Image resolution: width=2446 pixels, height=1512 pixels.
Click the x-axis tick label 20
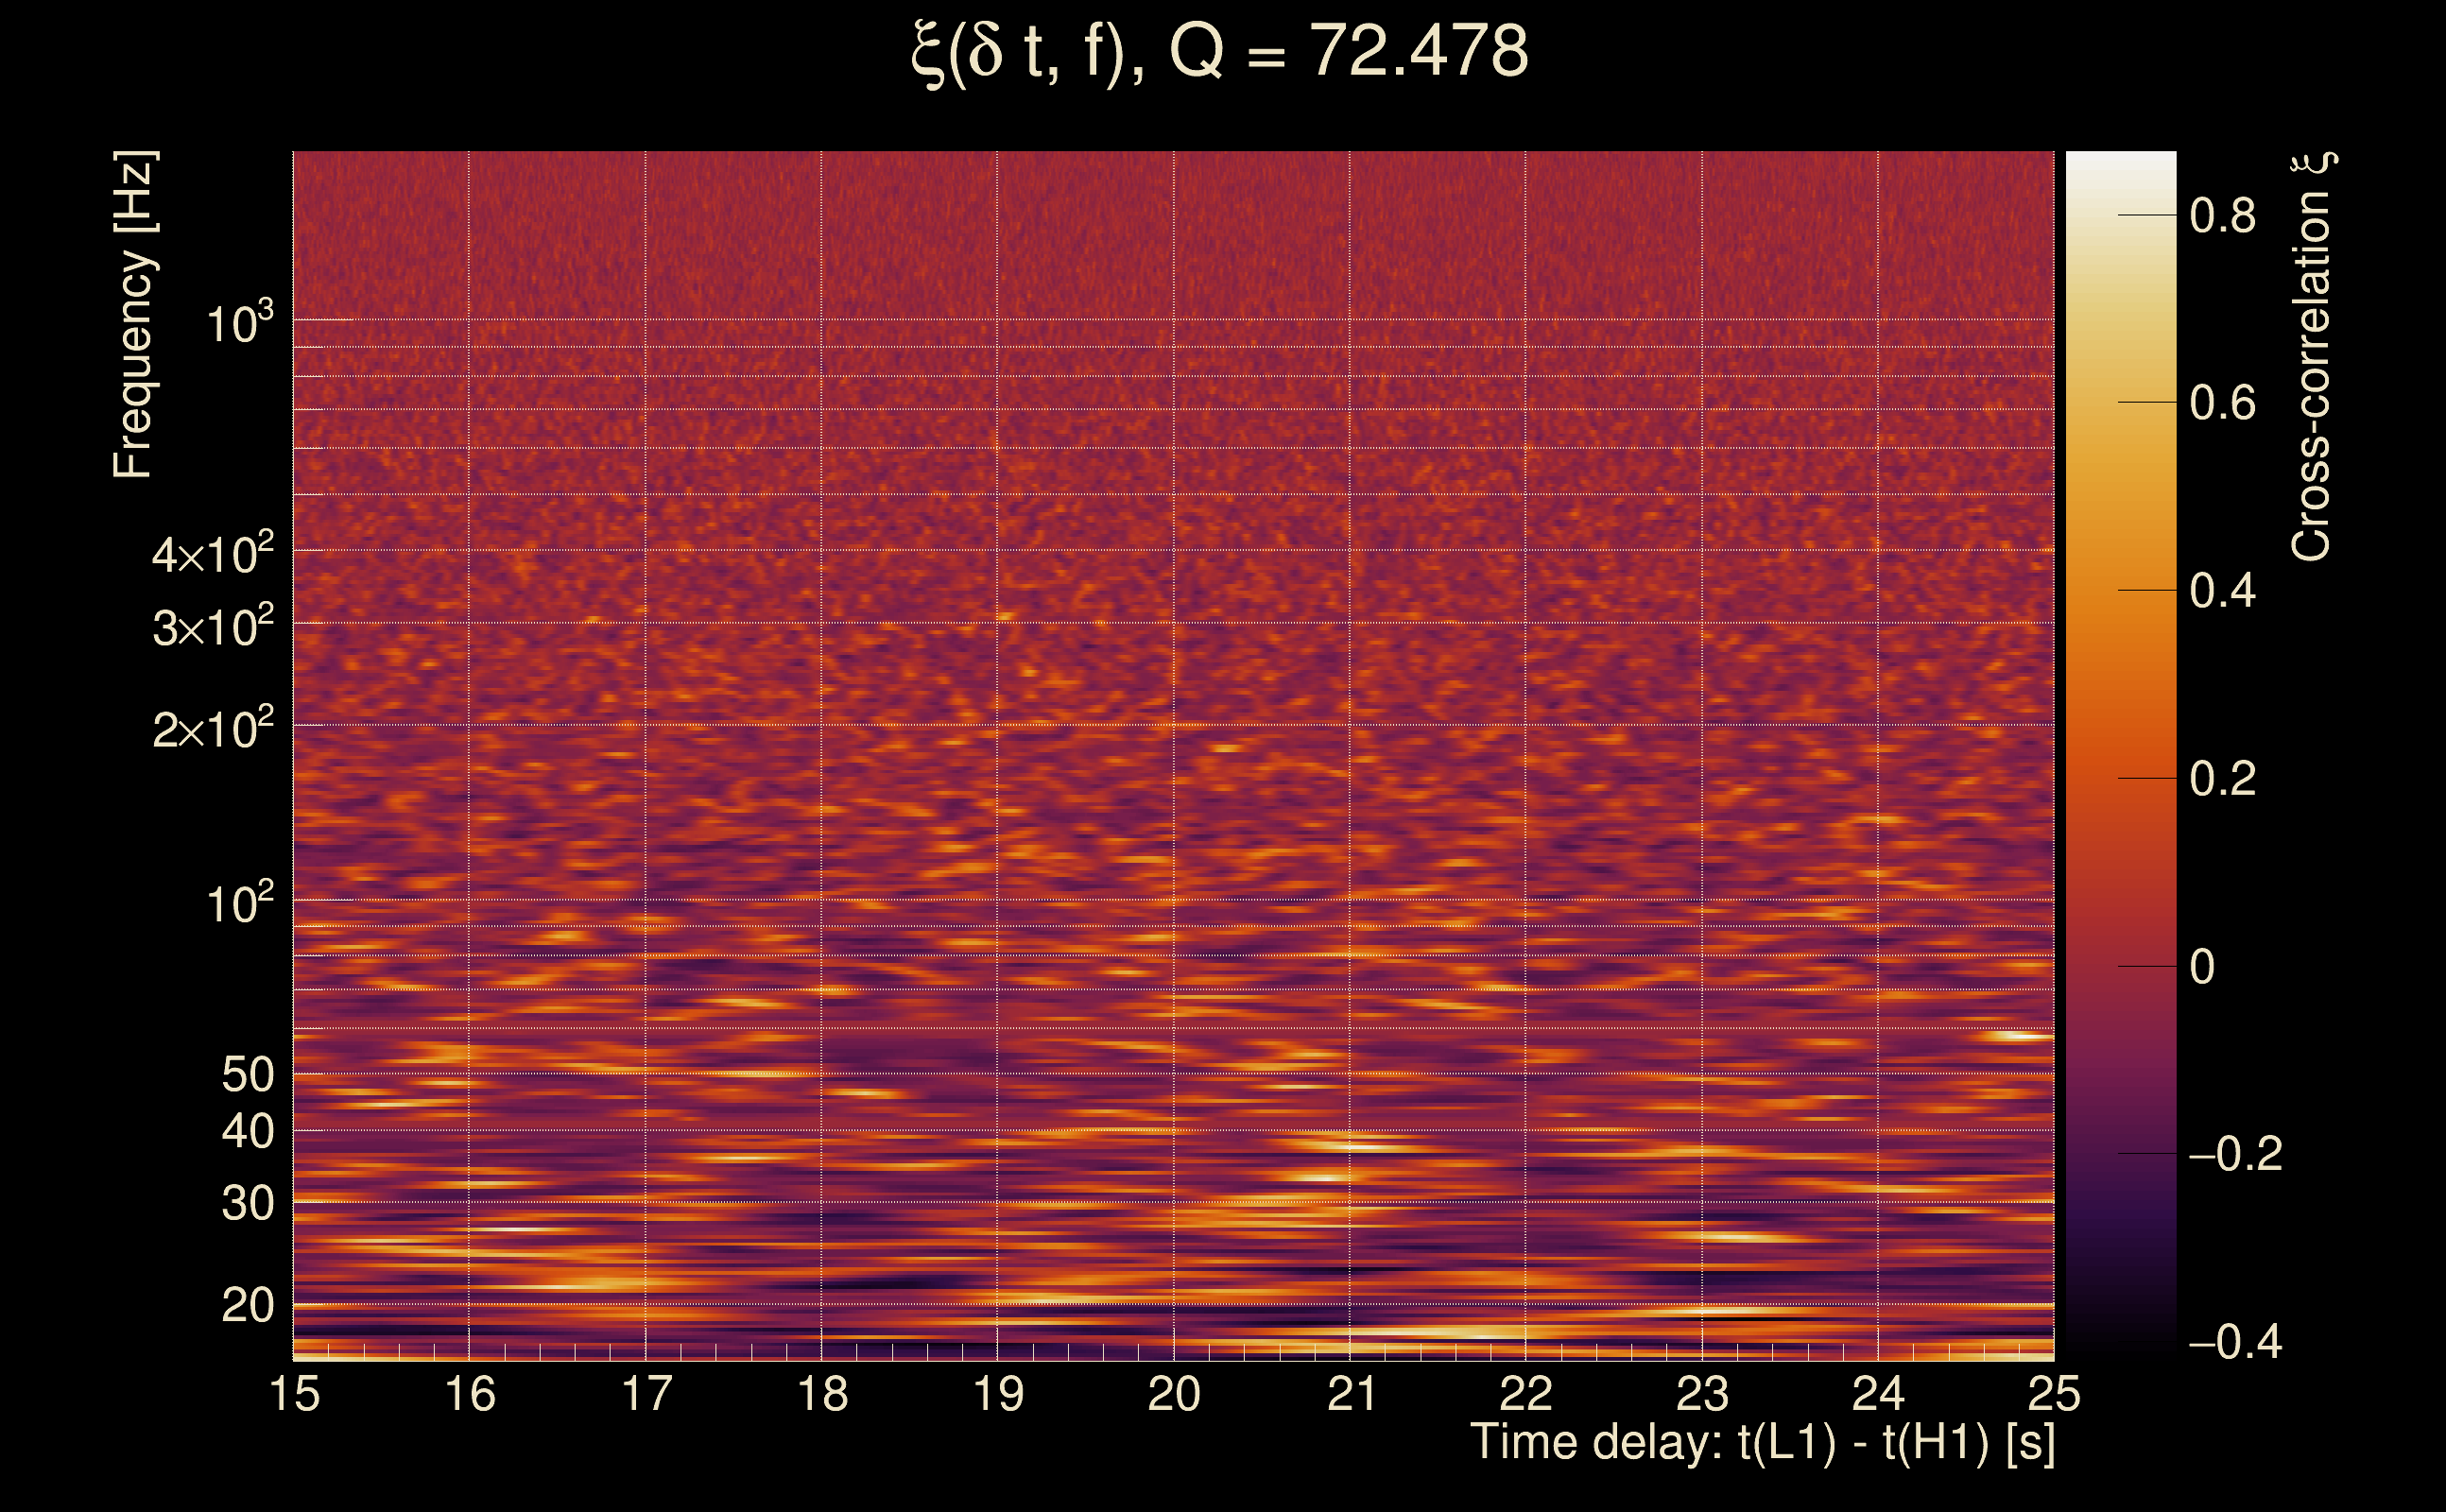point(1174,1394)
